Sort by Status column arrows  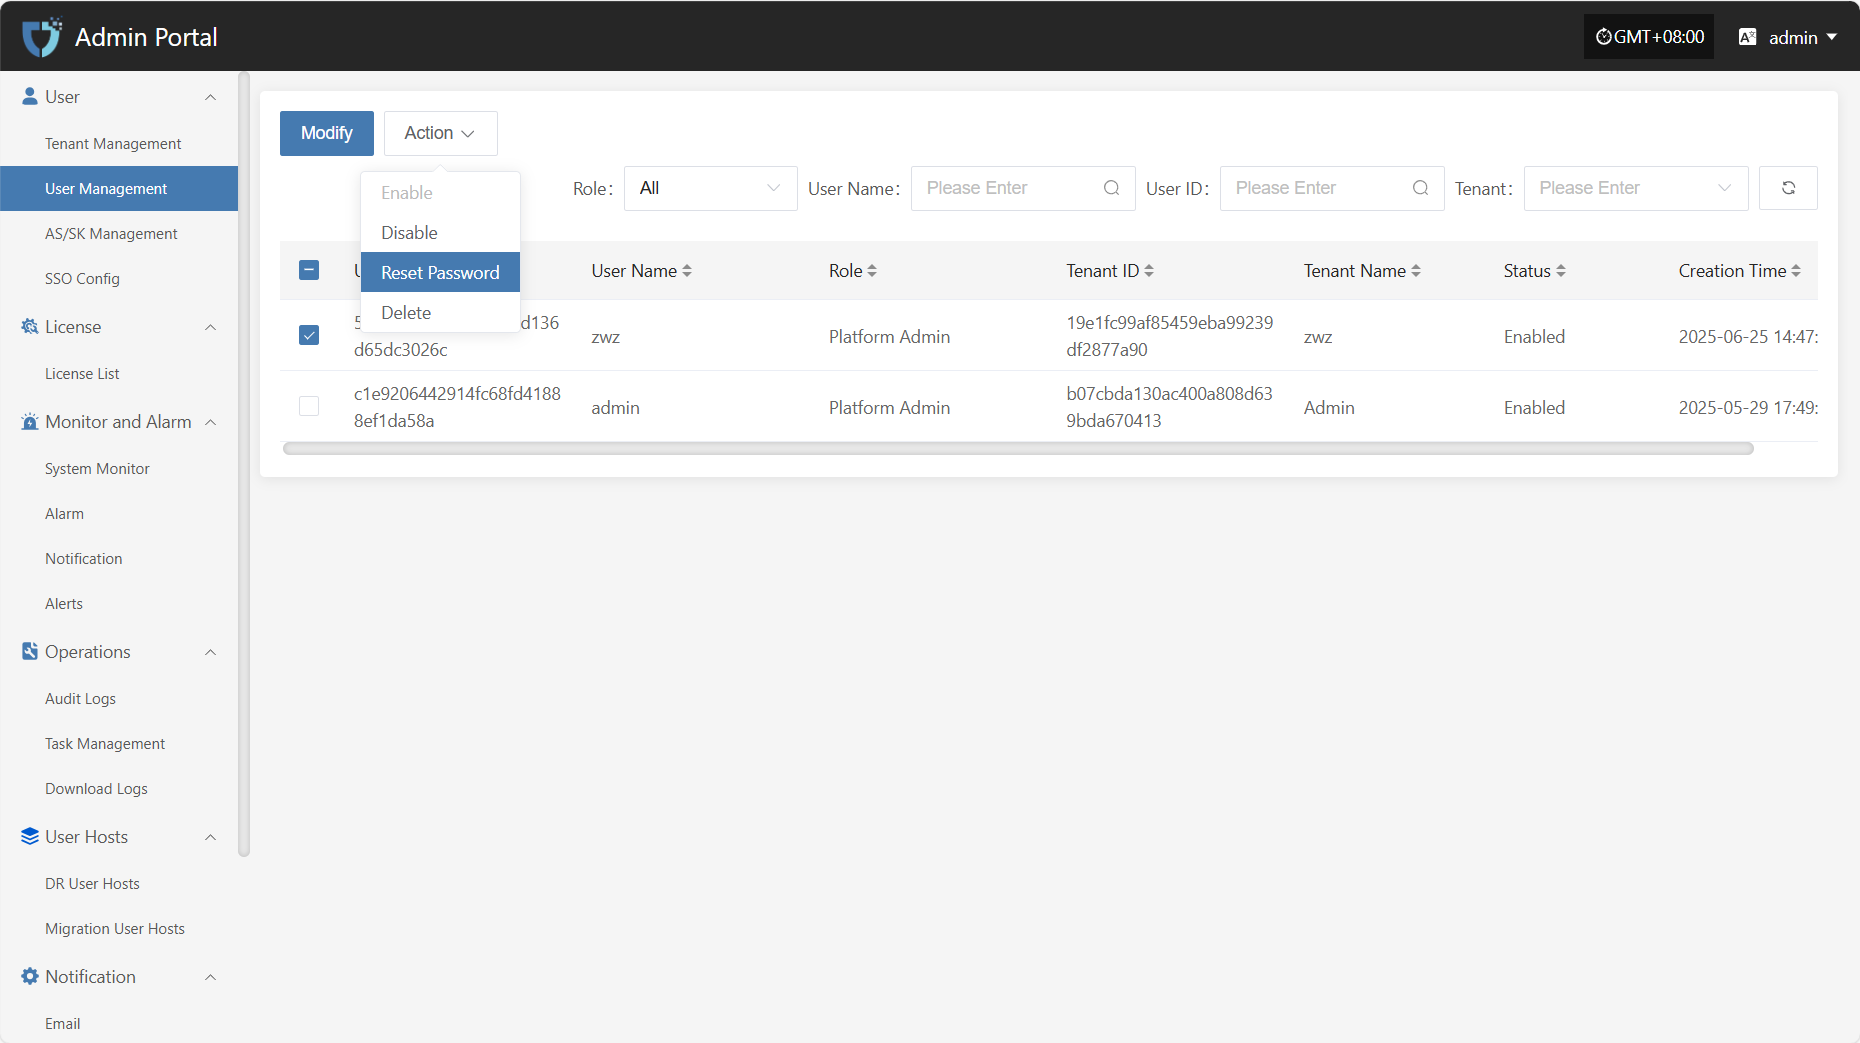tap(1561, 271)
